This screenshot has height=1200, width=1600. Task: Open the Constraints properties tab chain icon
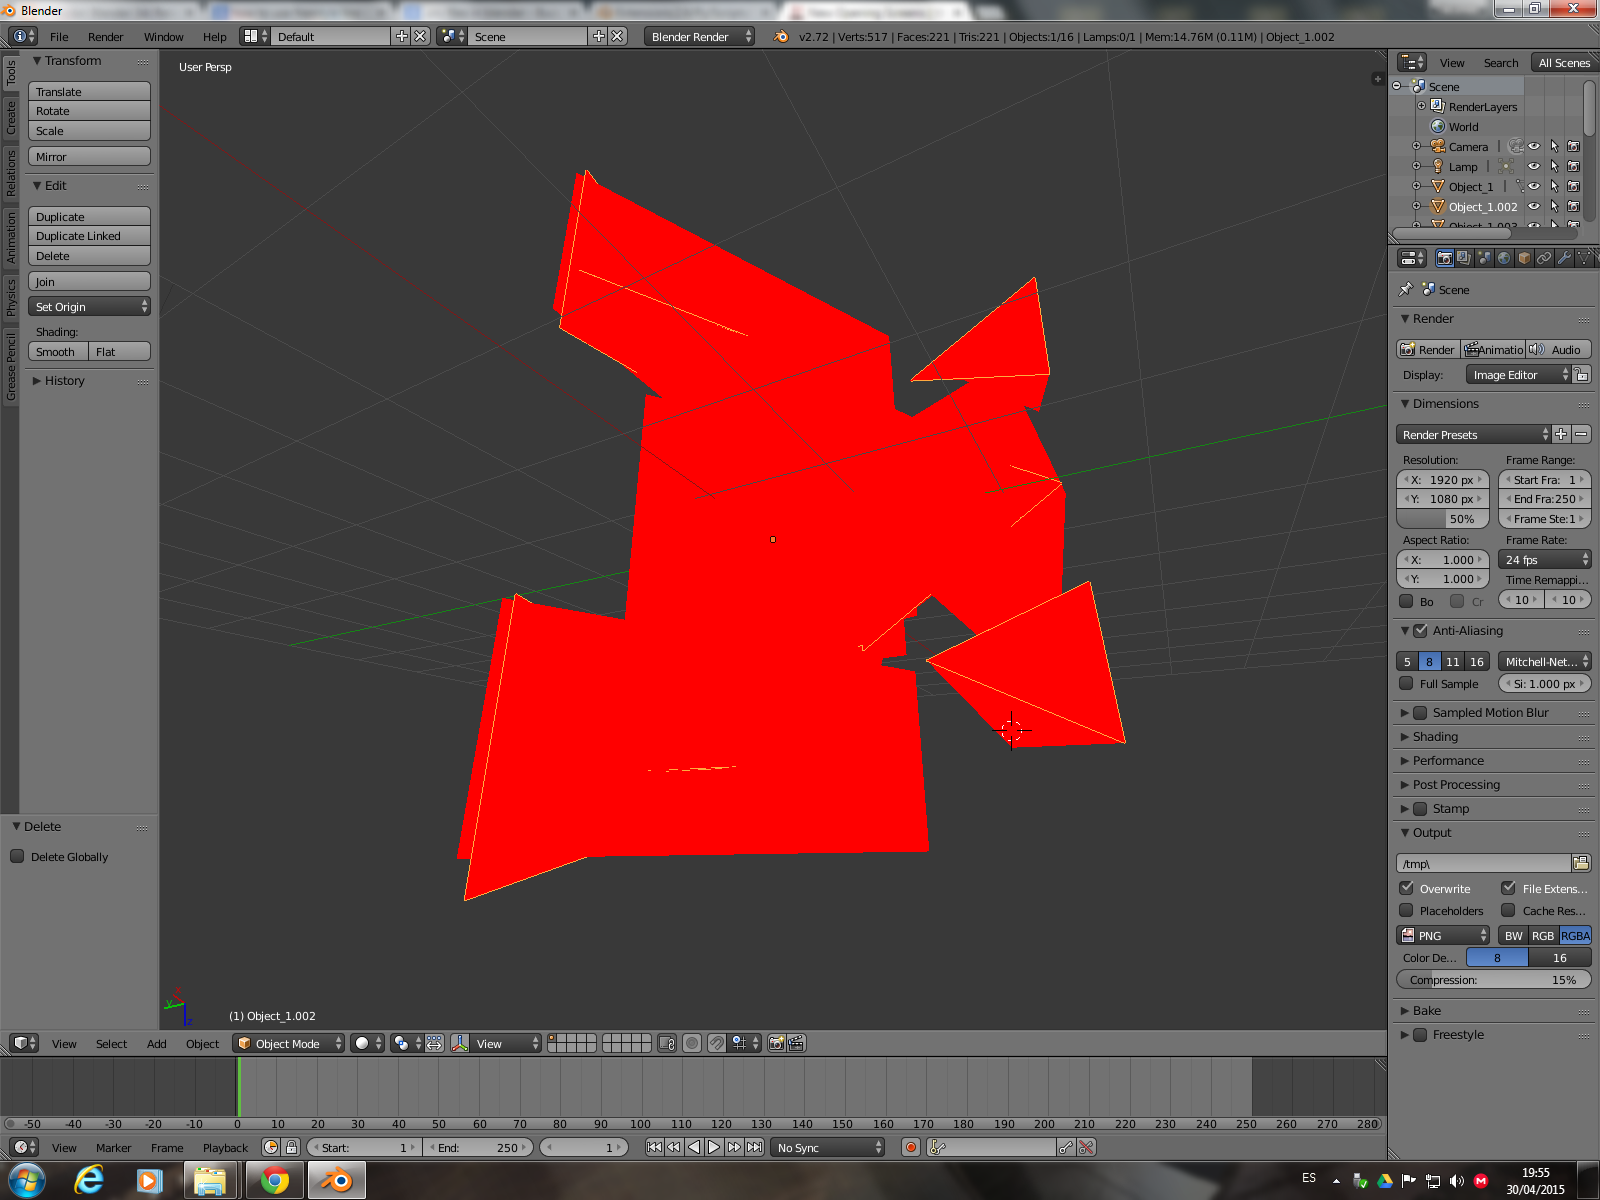[1544, 258]
